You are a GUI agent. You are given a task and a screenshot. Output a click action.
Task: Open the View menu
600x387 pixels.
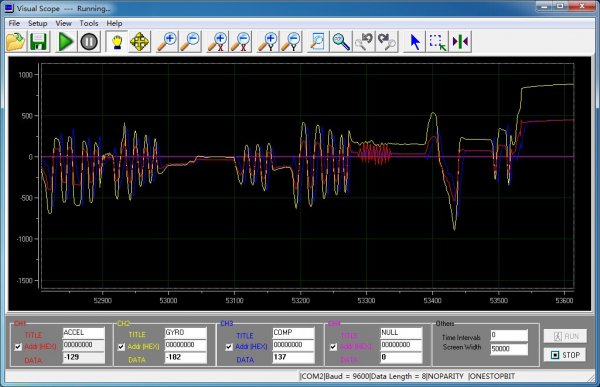pyautogui.click(x=64, y=23)
